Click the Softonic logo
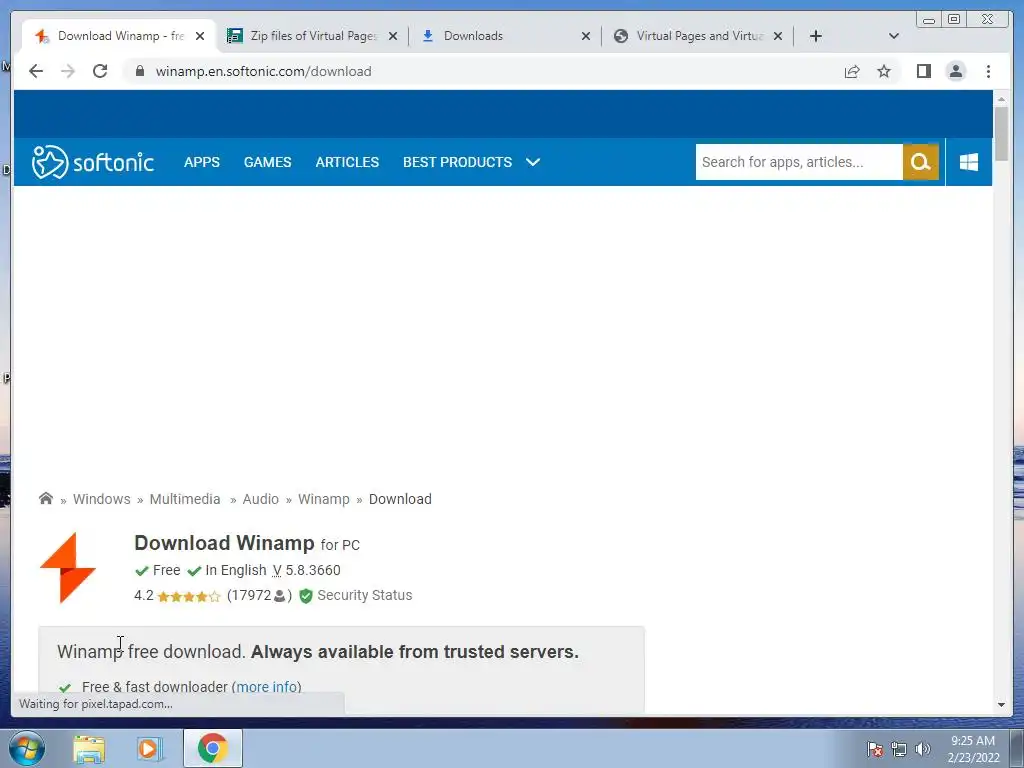Viewport: 1024px width, 768px height. (x=93, y=162)
